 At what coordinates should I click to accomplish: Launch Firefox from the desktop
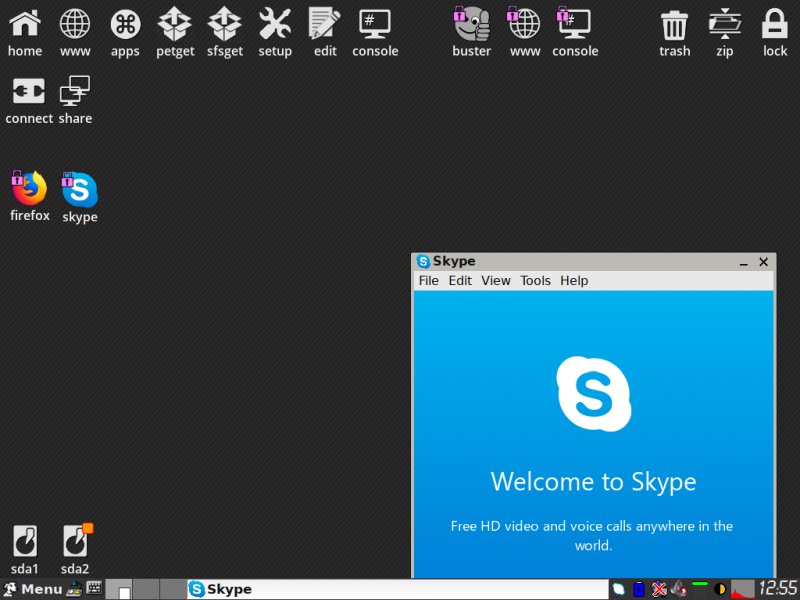pos(28,190)
